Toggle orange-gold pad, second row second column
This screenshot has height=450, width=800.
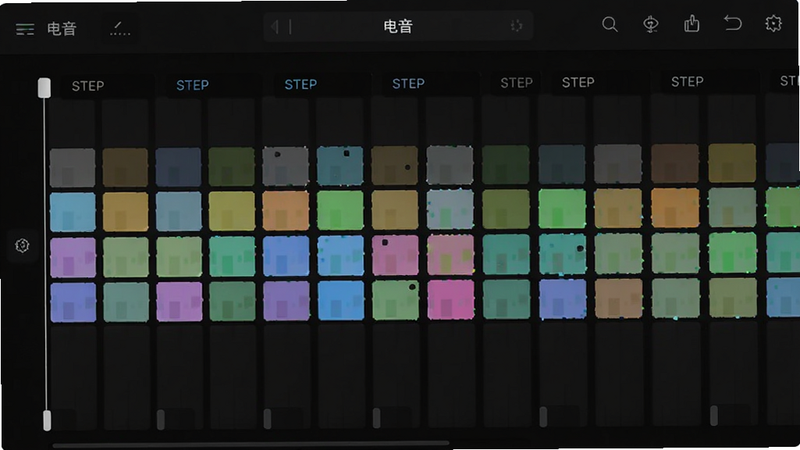tap(126, 212)
